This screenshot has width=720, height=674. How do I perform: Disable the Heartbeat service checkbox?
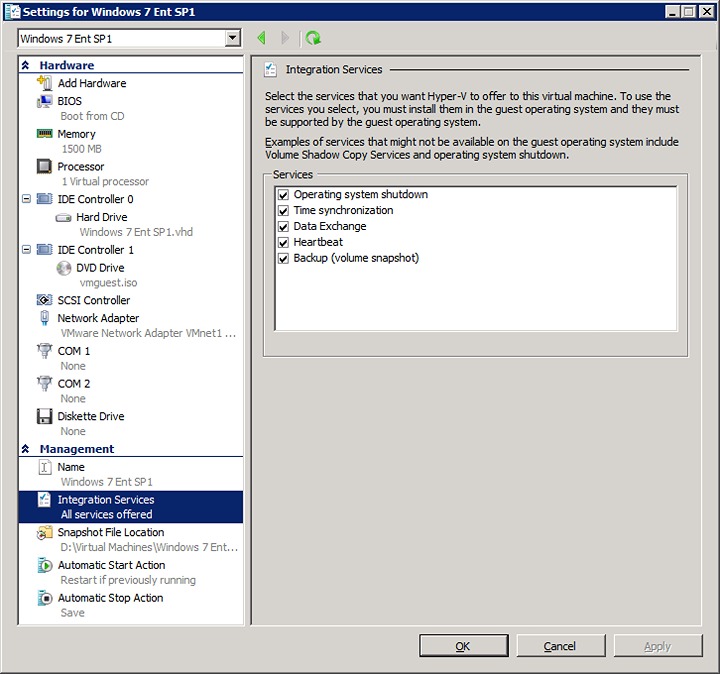tap(283, 243)
